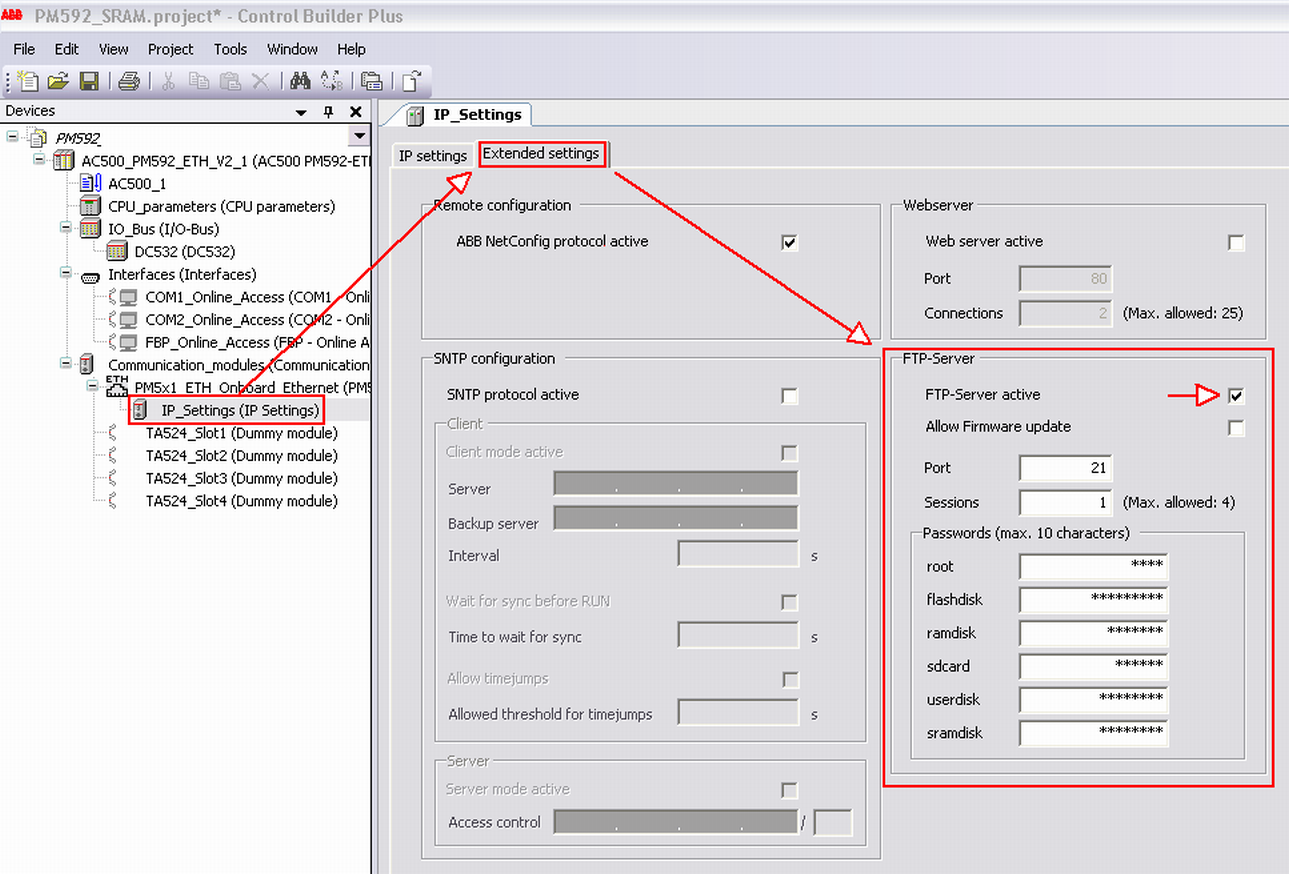Open the View menu
1289x874 pixels.
click(113, 49)
